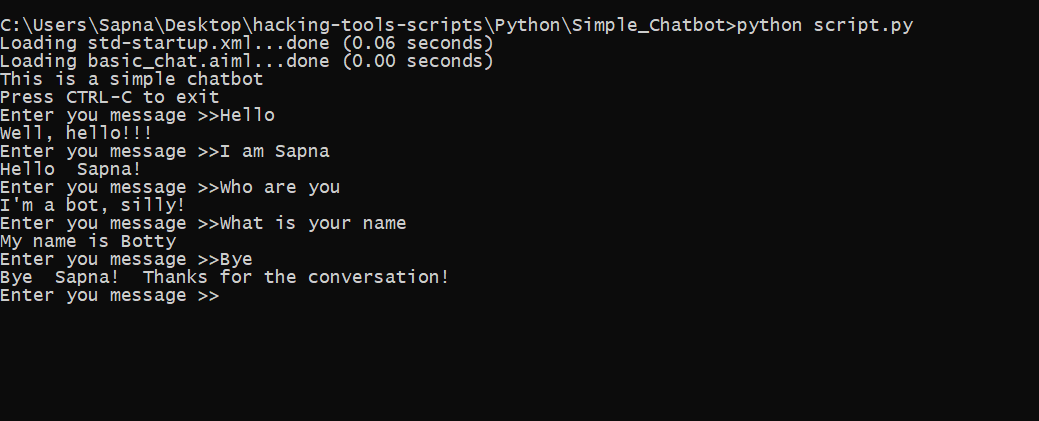Click the 'Bye' user message
1039x421 pixels.
pyautogui.click(x=236, y=259)
